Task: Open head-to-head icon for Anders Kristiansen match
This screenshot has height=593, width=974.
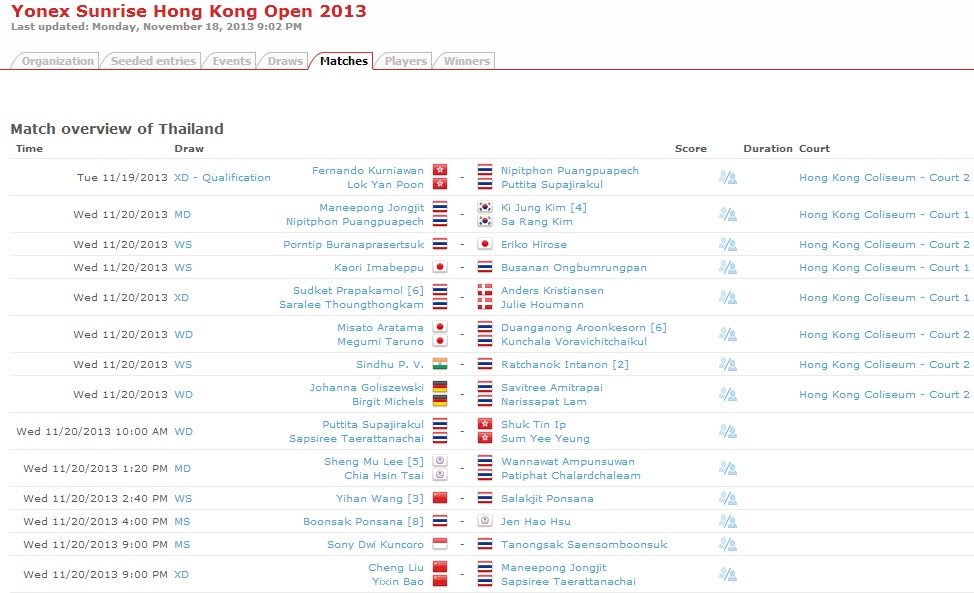Action: tap(727, 297)
